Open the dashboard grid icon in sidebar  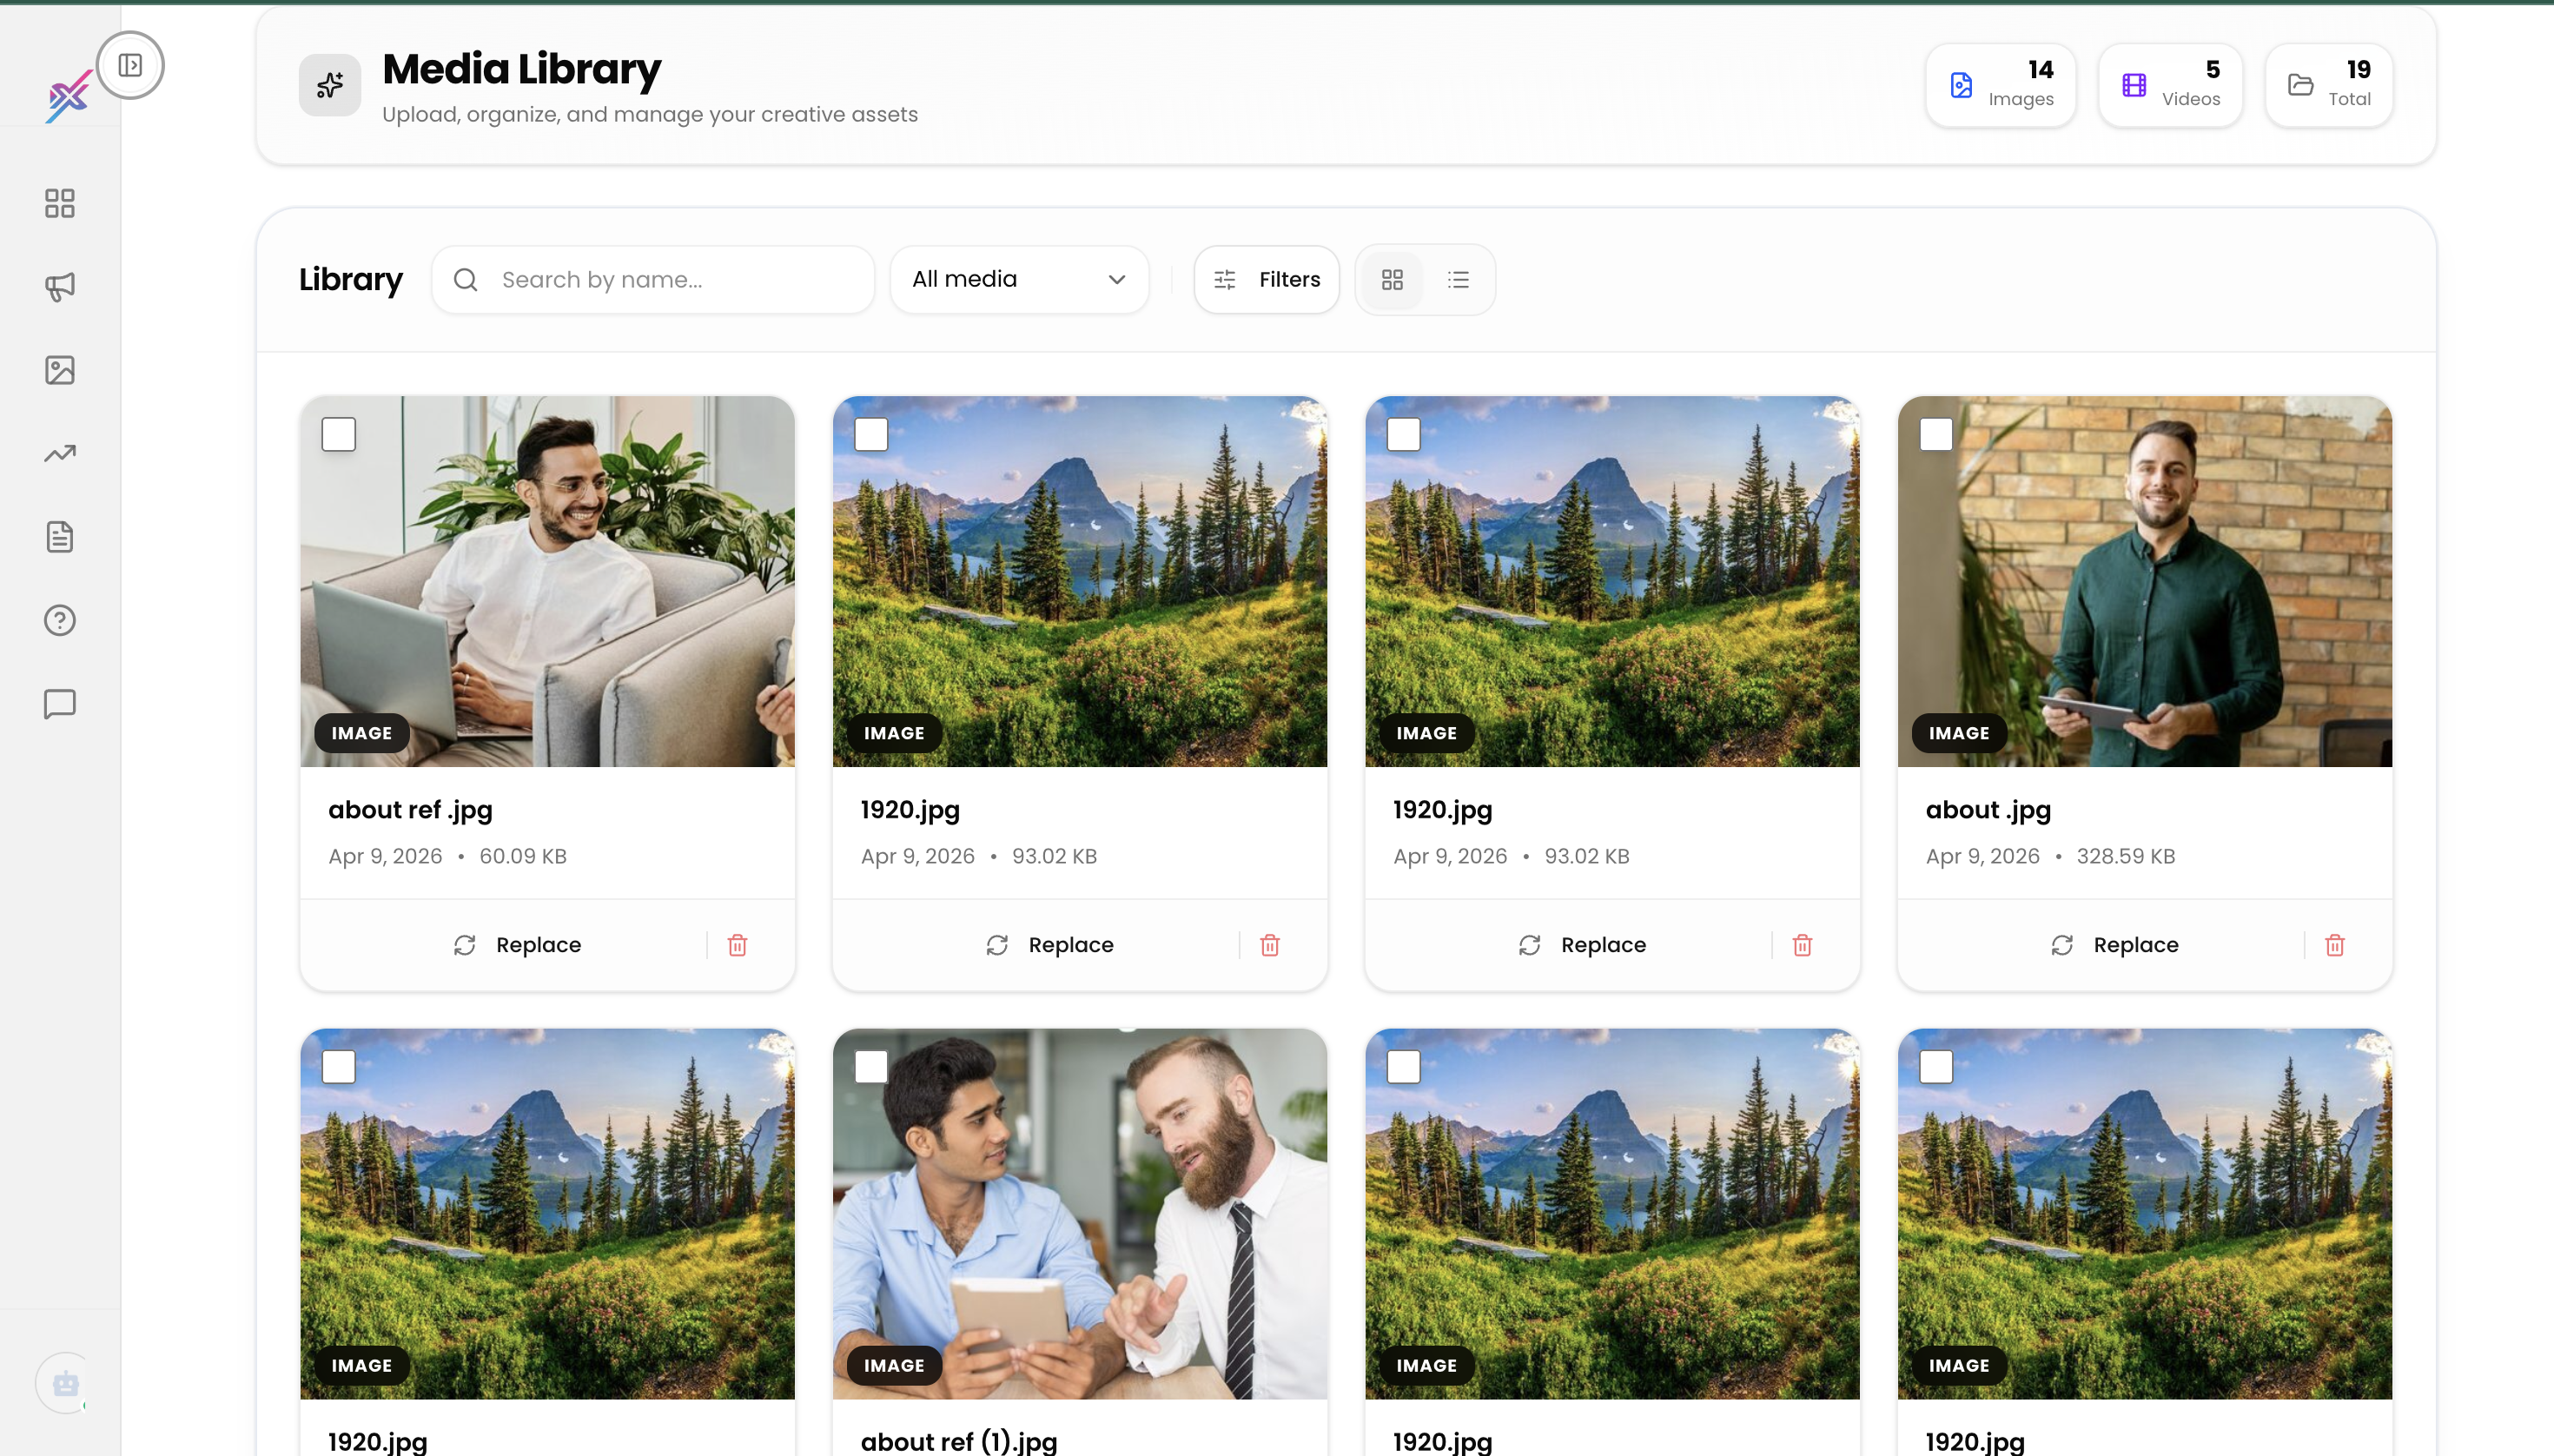60,203
